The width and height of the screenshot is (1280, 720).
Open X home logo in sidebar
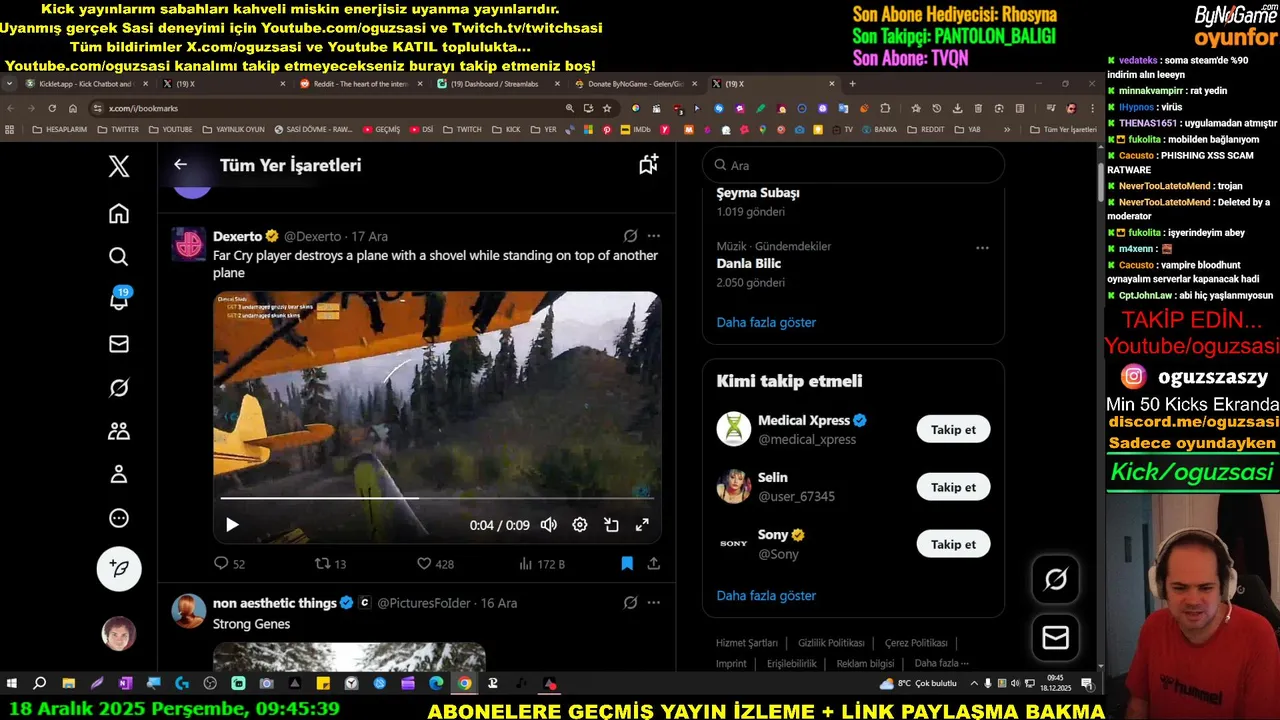click(119, 166)
